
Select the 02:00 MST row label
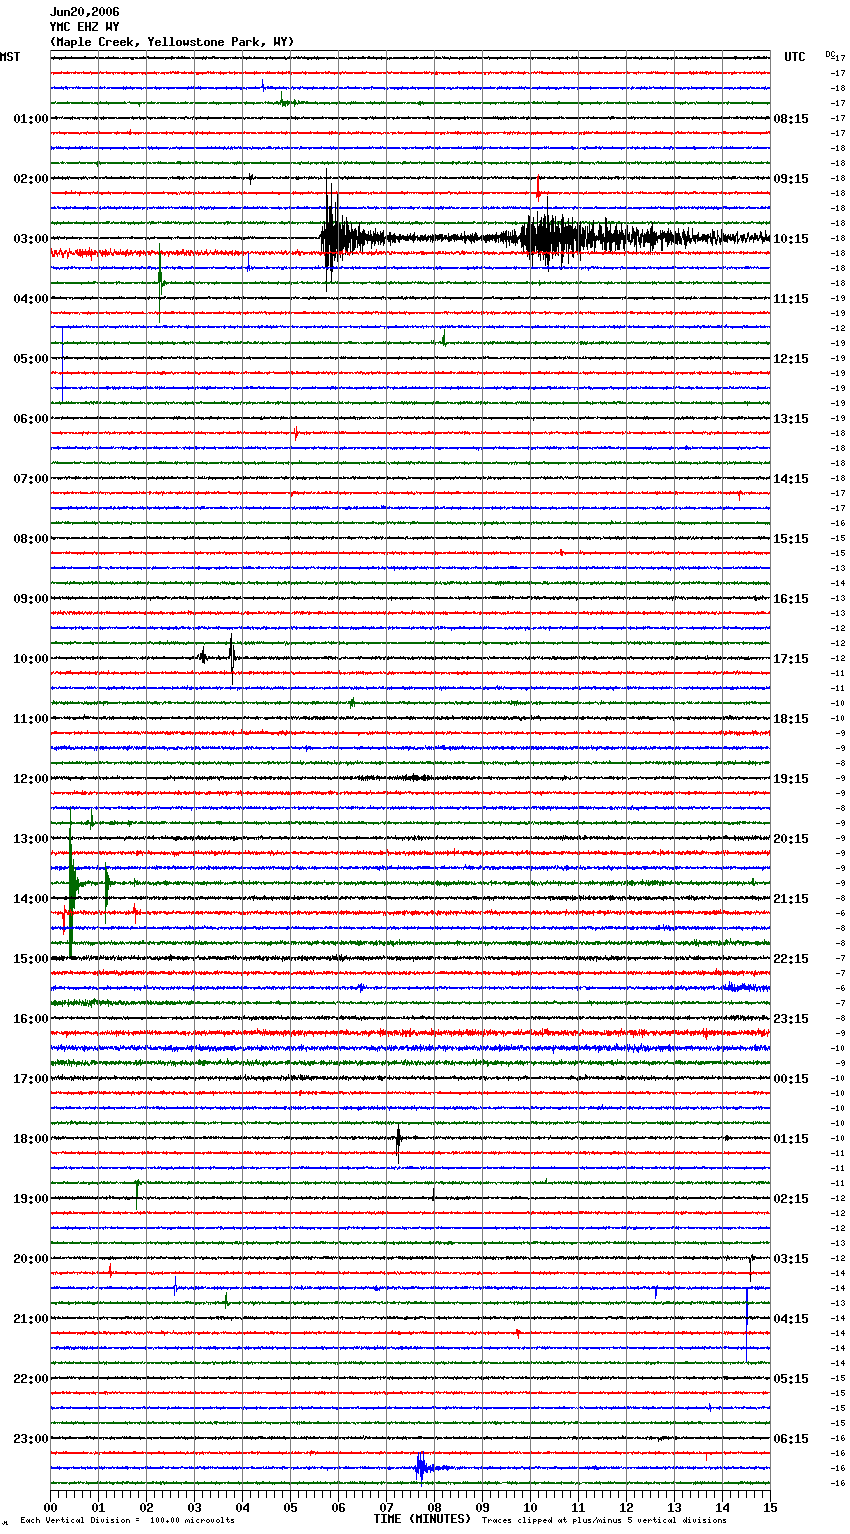[x=31, y=179]
